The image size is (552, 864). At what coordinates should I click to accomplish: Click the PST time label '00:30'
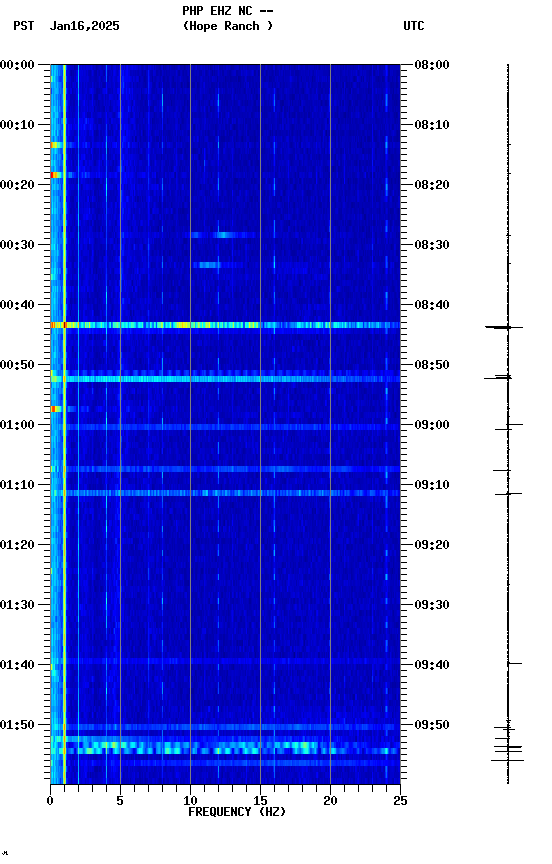click(x=17, y=245)
